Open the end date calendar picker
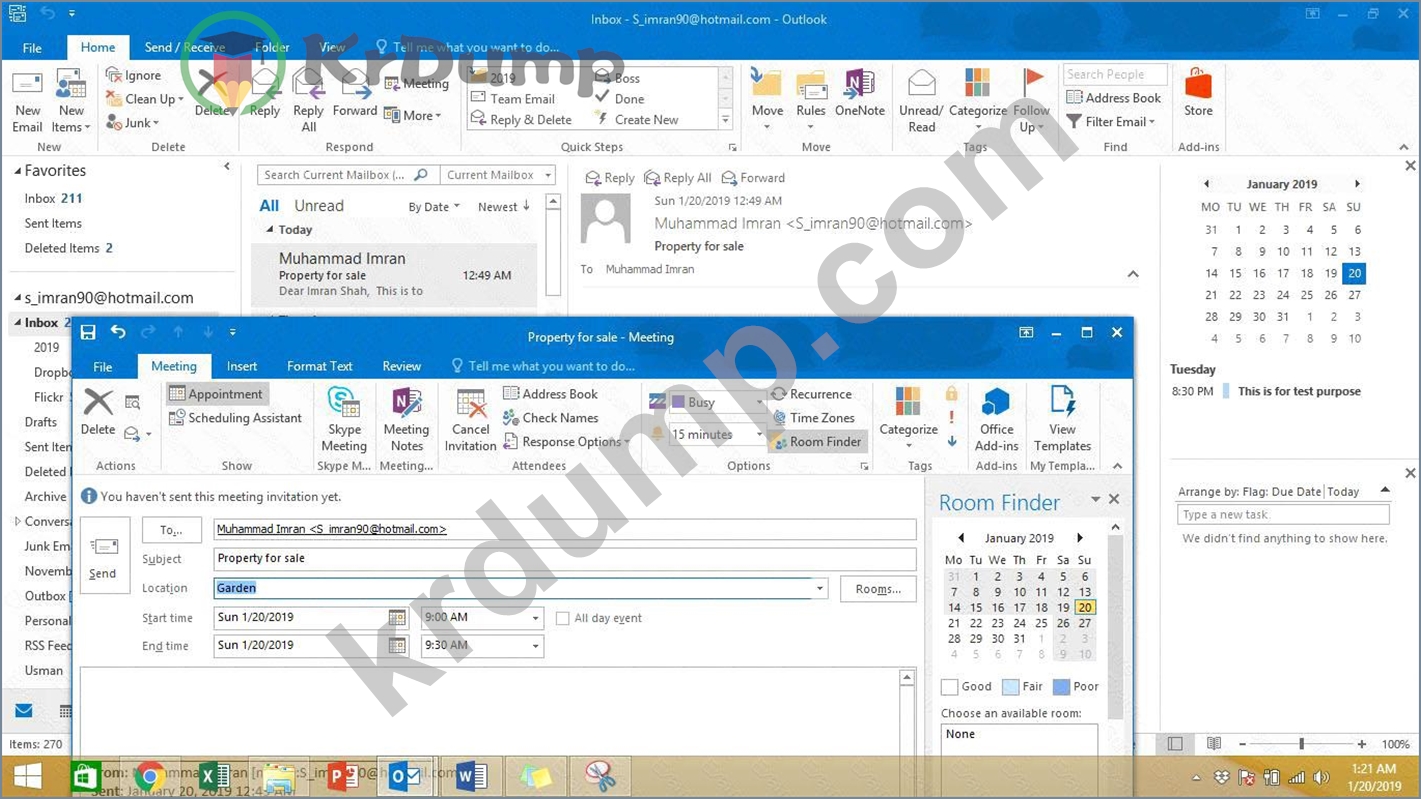 coord(397,646)
